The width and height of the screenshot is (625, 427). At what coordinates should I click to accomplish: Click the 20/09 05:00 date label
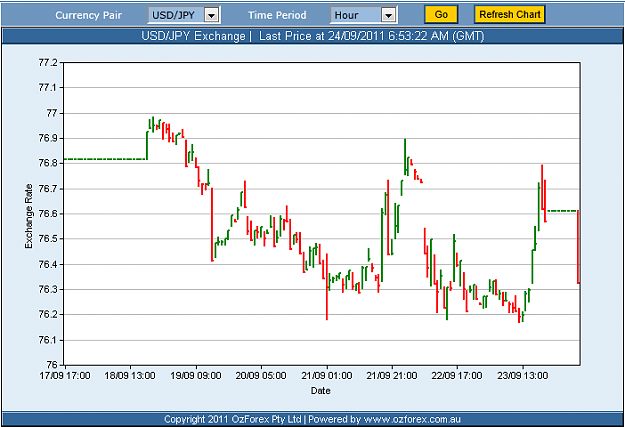click(261, 376)
